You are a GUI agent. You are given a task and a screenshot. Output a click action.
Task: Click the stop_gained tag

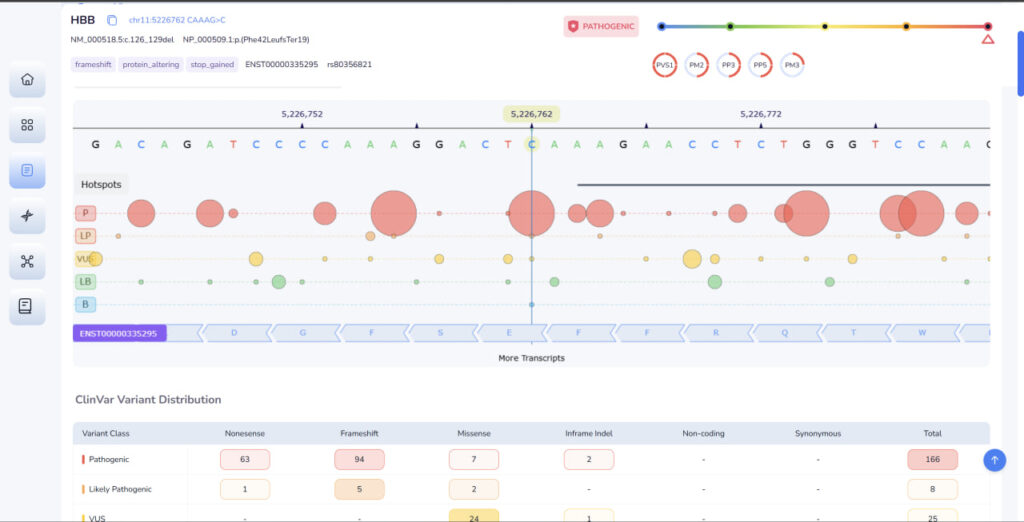pos(212,65)
